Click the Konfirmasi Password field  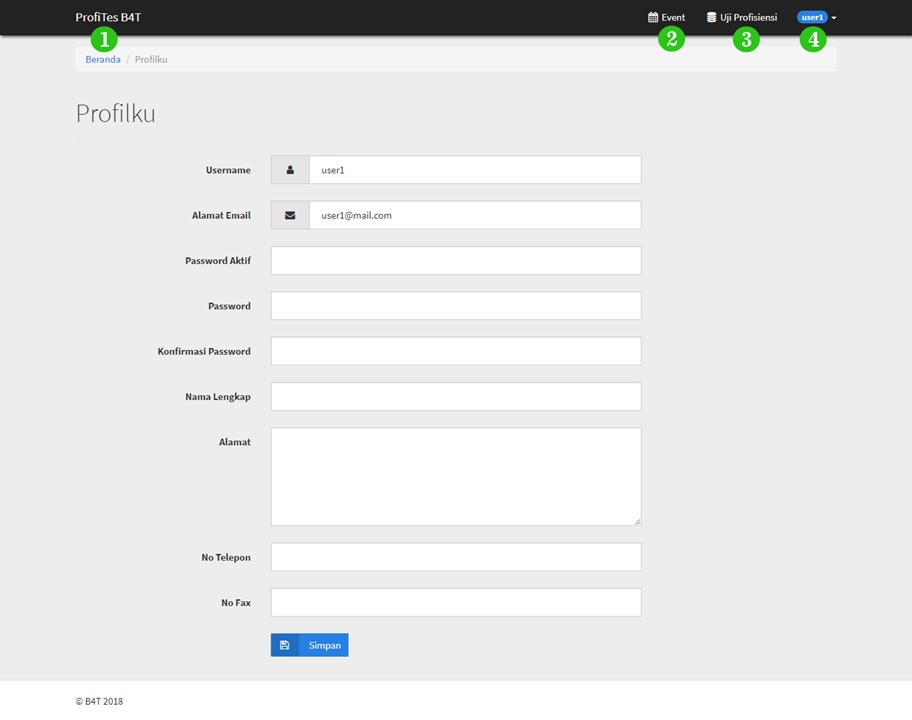[455, 351]
